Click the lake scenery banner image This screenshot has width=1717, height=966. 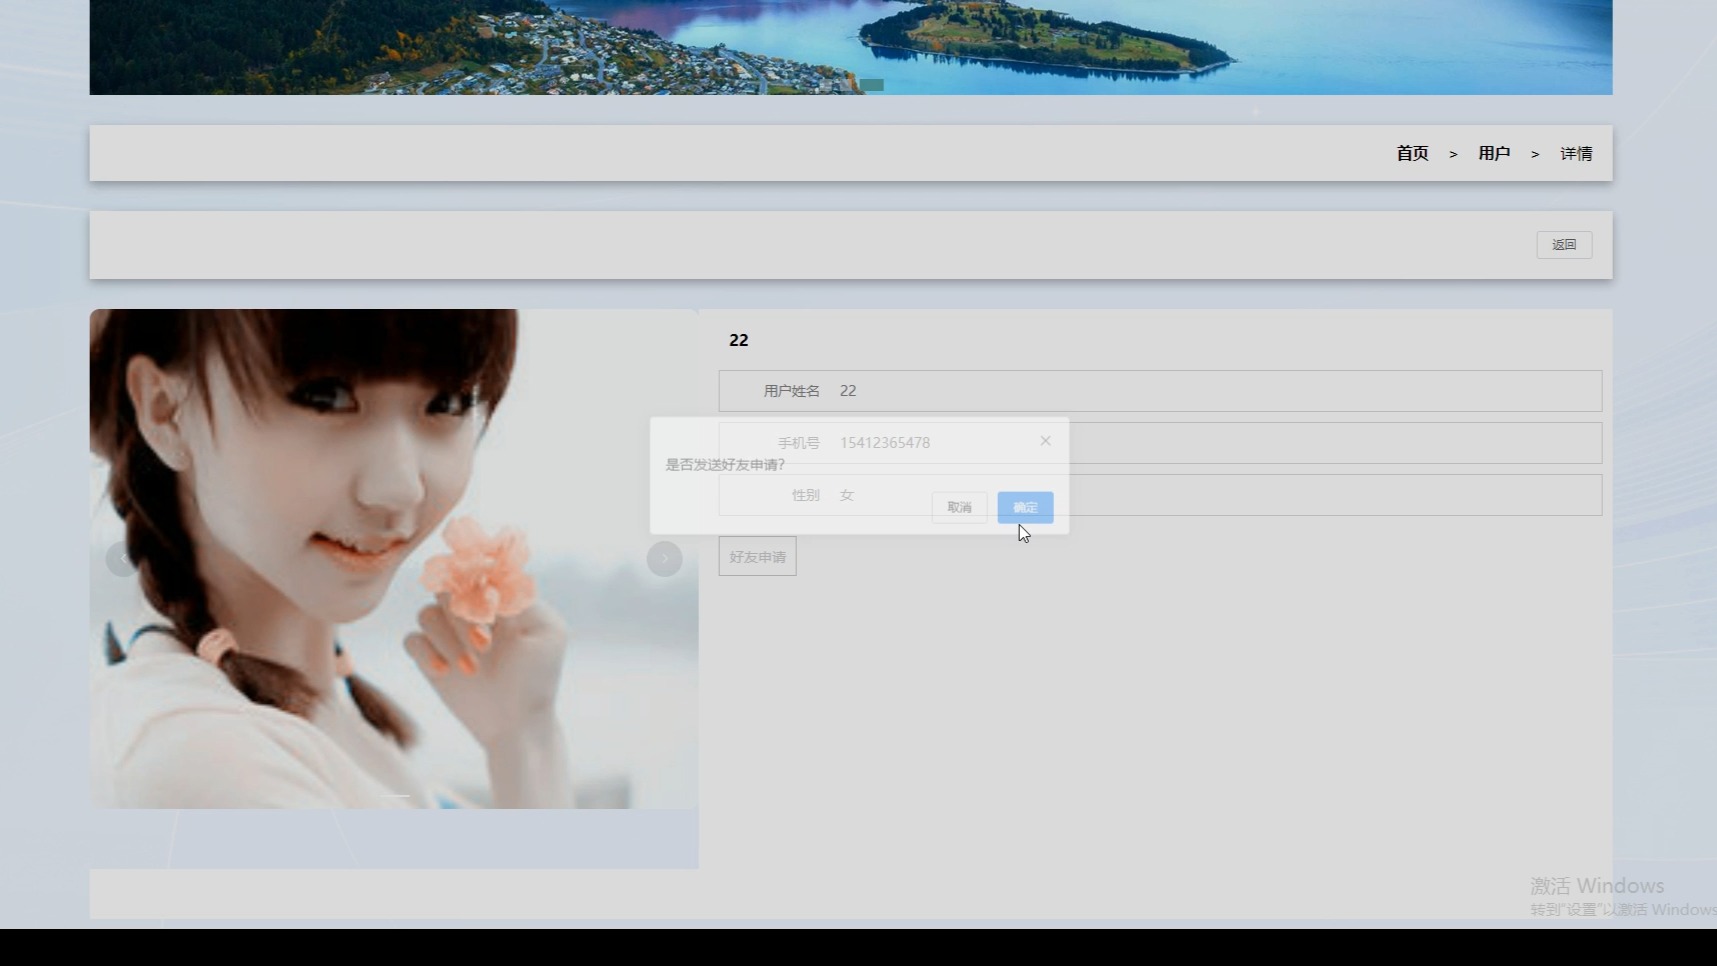pos(851,47)
